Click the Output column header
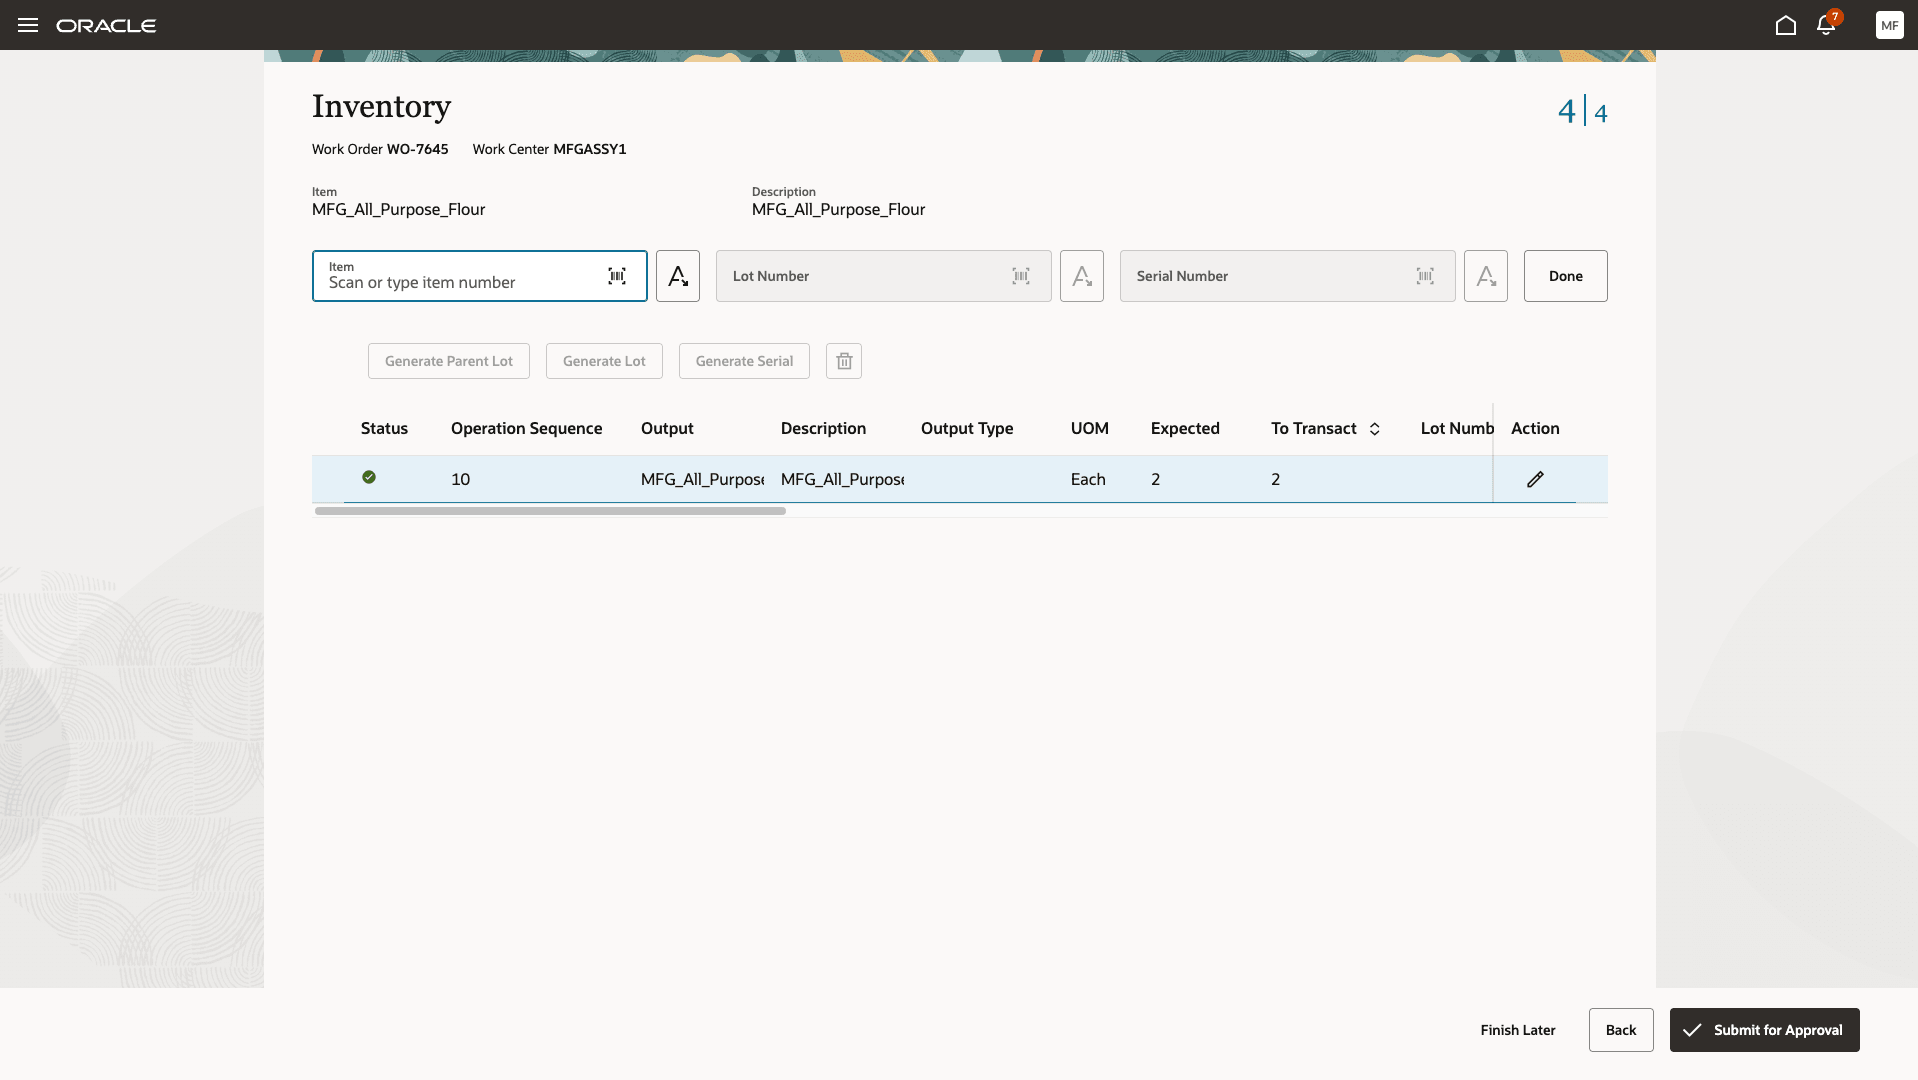Image resolution: width=1918 pixels, height=1080 pixels. coord(667,429)
